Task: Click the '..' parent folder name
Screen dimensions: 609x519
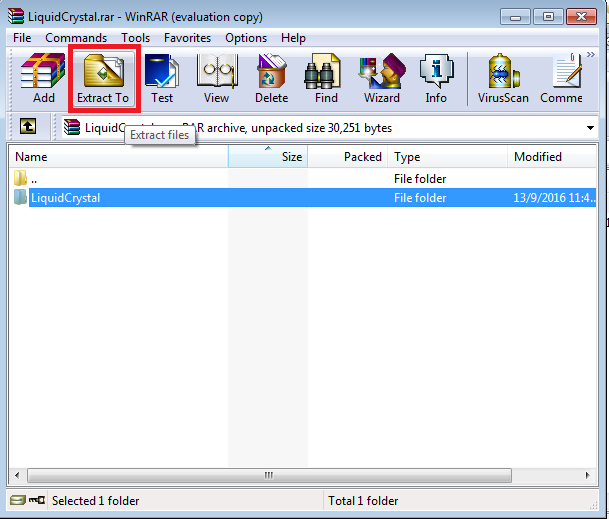Action: click(34, 181)
